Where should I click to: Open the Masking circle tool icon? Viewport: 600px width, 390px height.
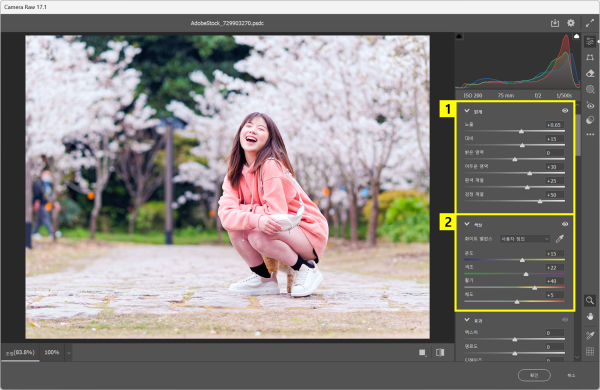[590, 89]
